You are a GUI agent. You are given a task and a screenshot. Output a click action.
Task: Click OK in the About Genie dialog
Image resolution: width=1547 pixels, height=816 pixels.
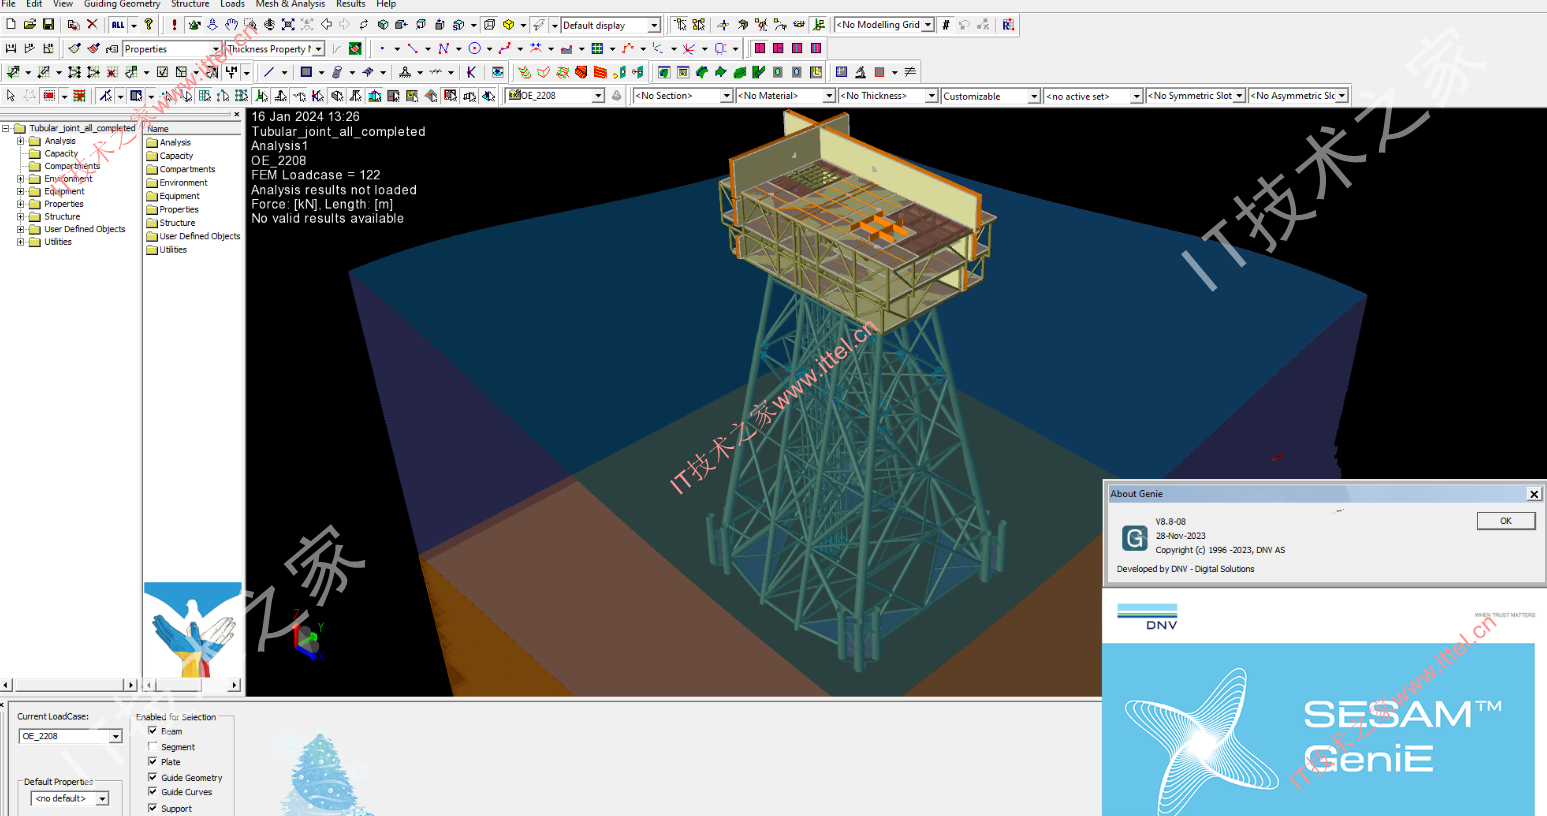click(1505, 521)
